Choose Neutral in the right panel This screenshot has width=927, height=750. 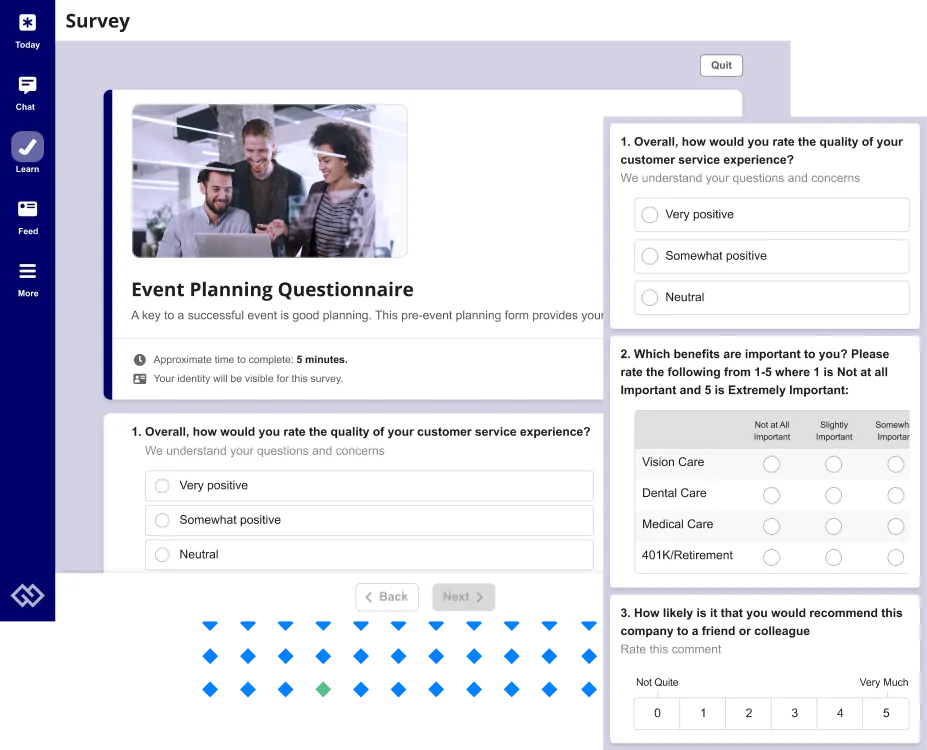[x=772, y=297]
